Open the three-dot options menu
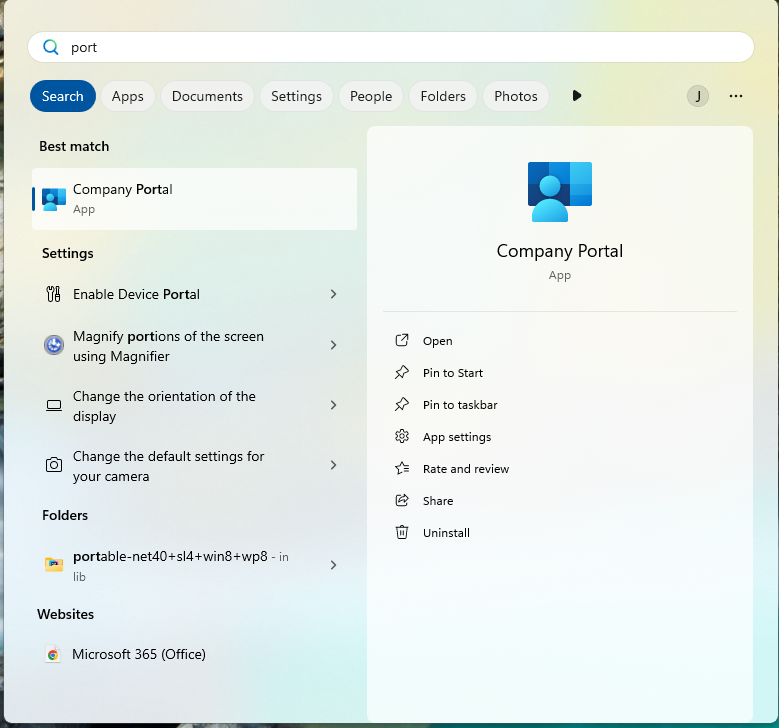 [x=736, y=96]
